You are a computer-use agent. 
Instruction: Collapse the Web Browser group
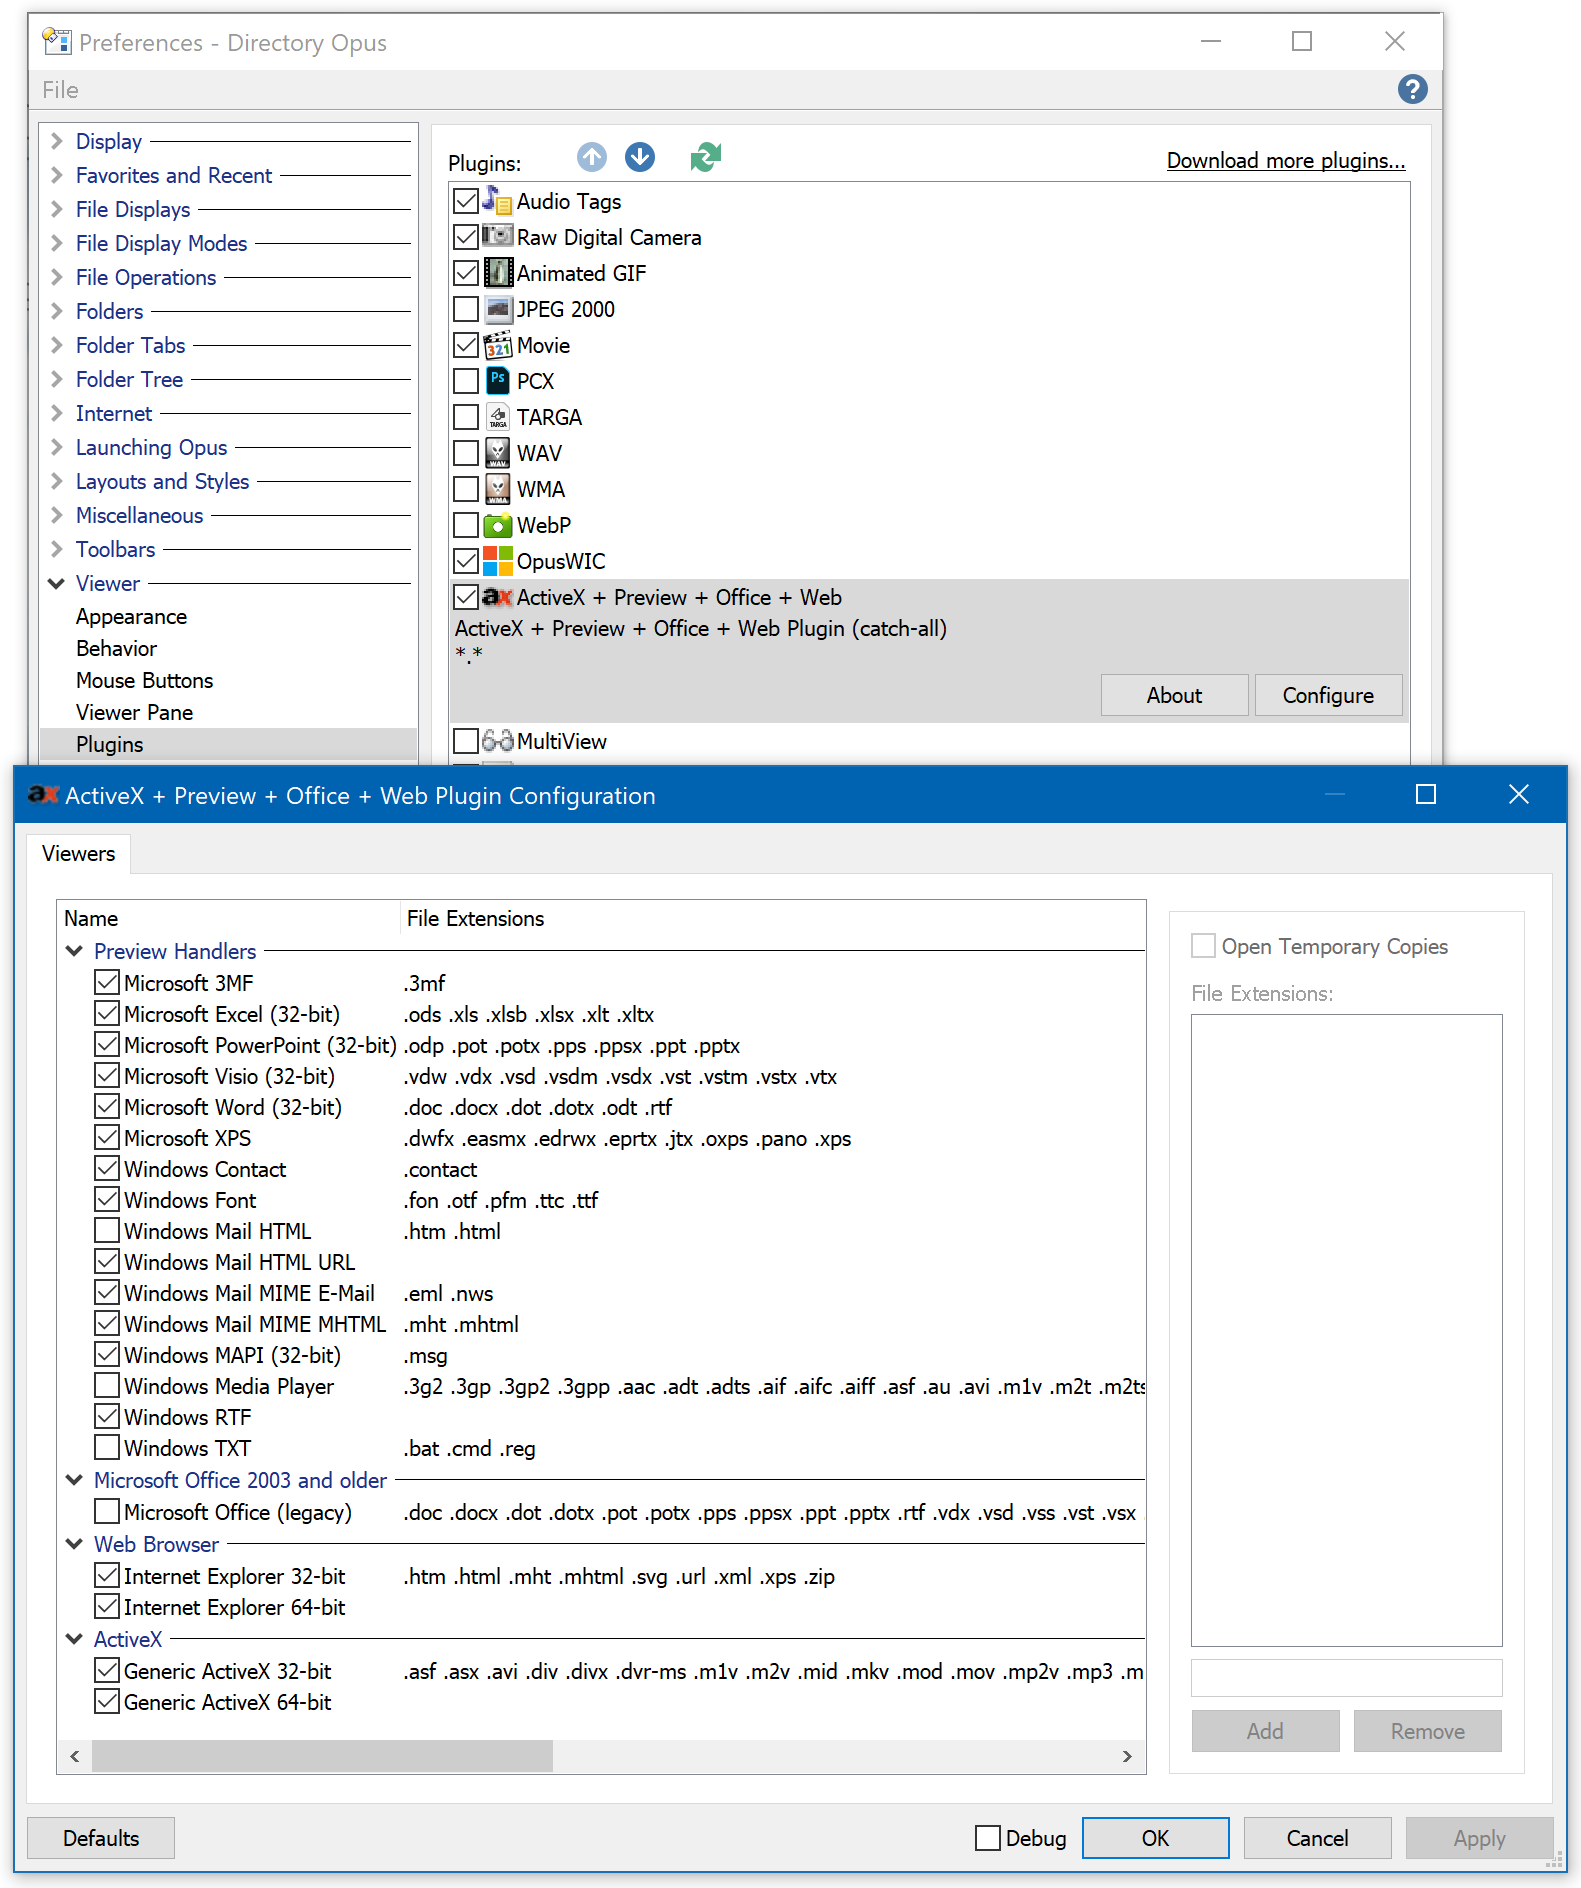pos(74,1544)
